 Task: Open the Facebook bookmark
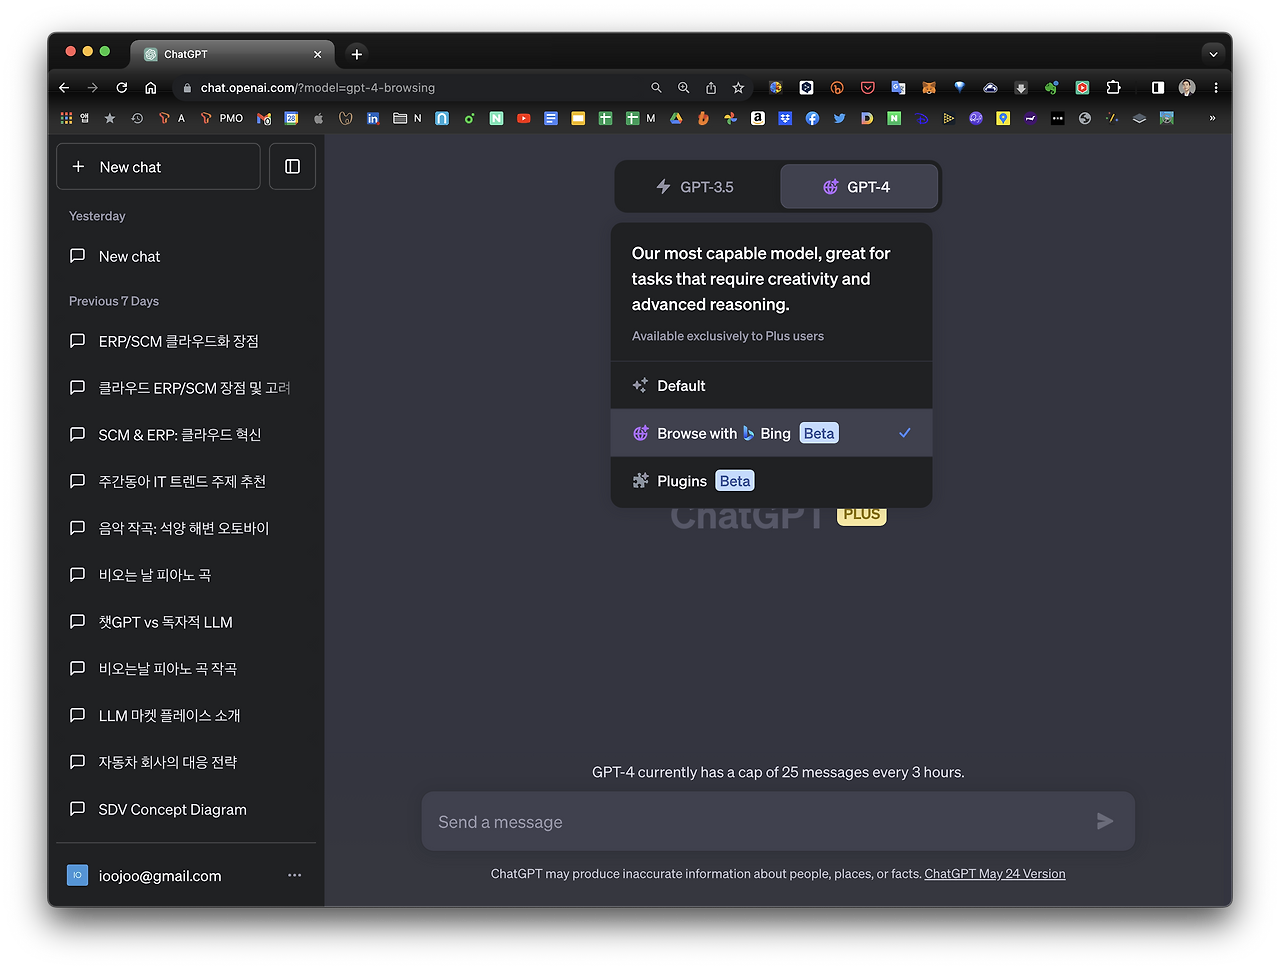(812, 118)
